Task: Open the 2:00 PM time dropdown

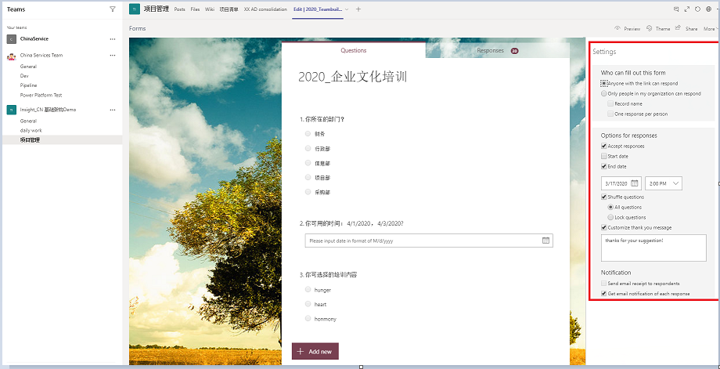Action: (x=664, y=183)
